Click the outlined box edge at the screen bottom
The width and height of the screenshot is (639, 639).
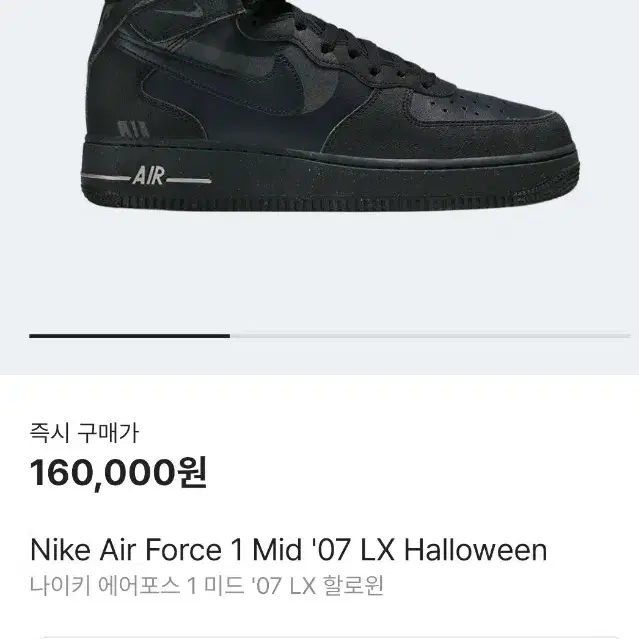tap(326, 637)
